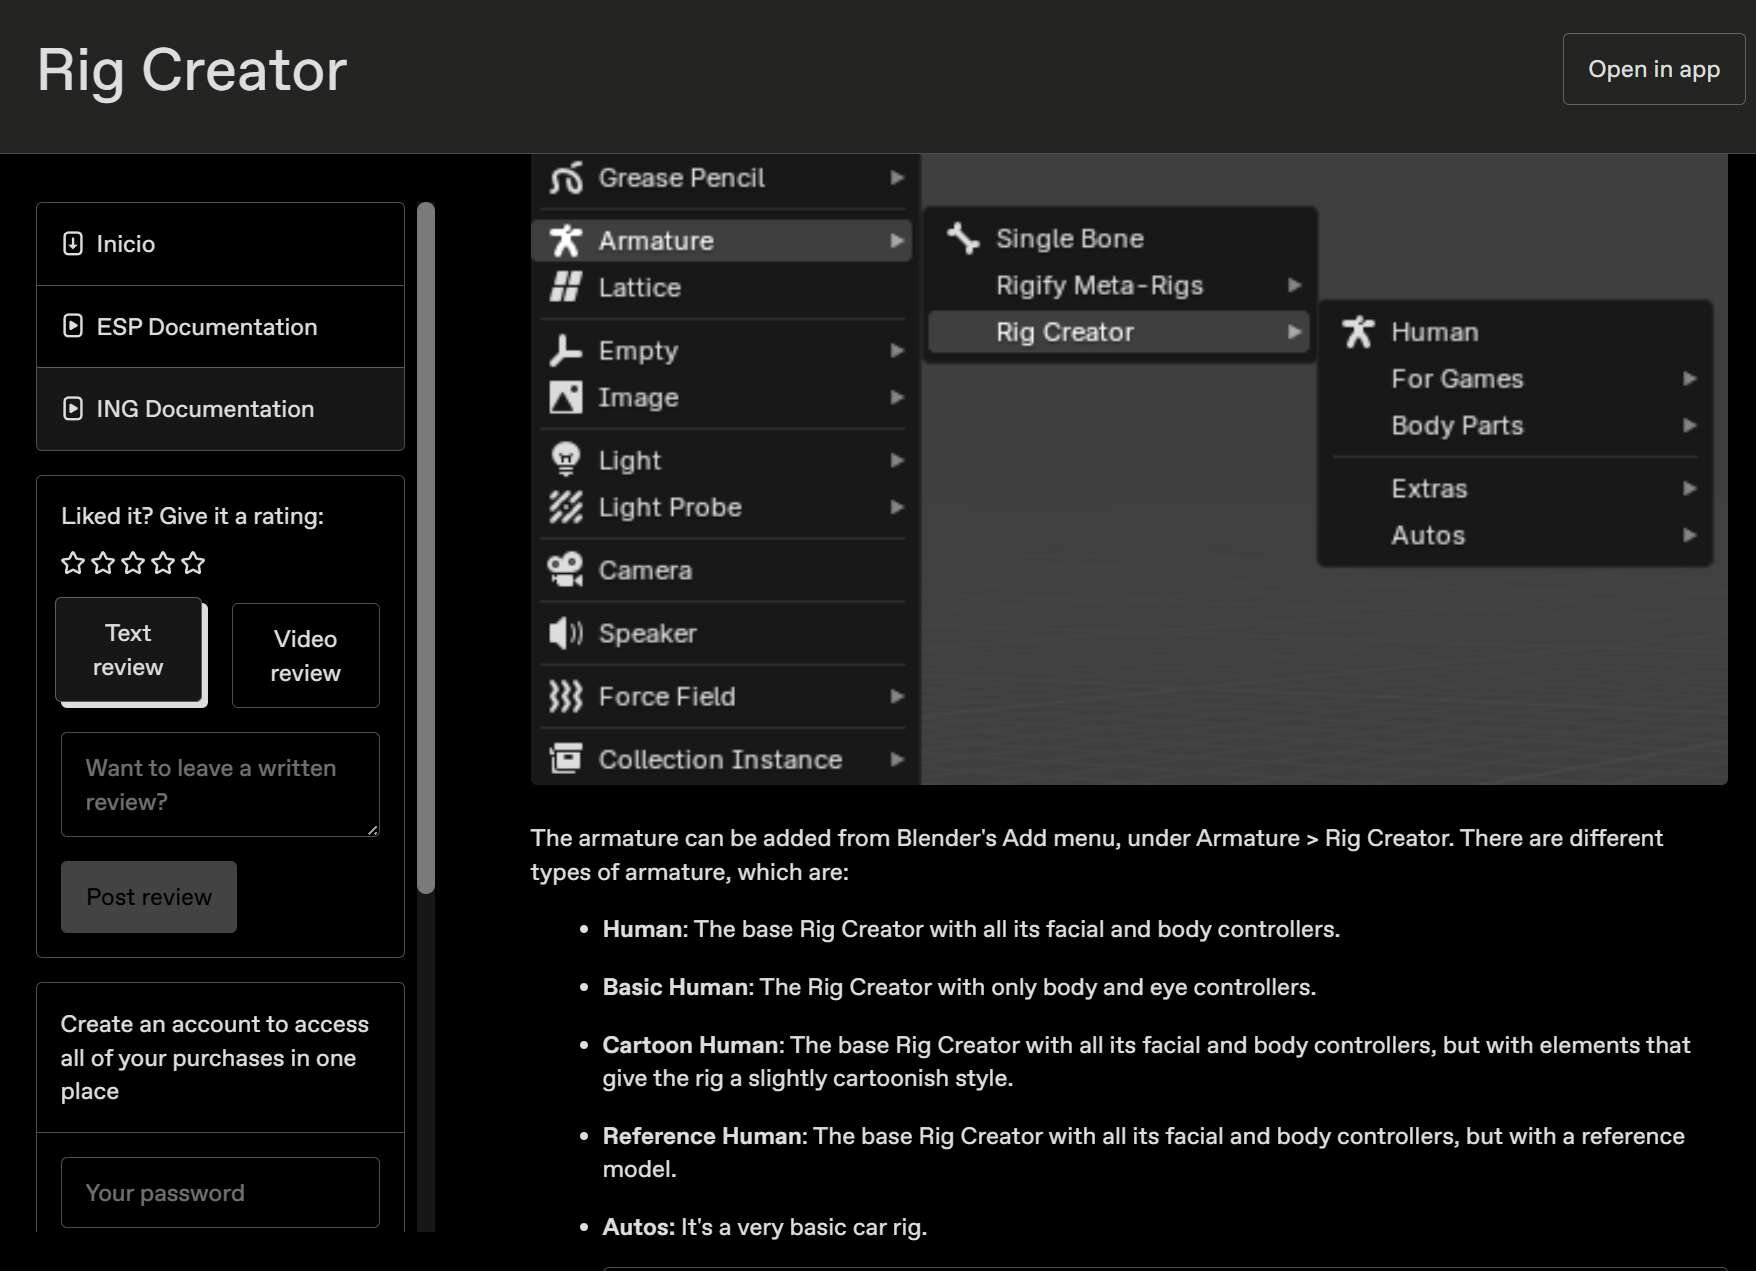This screenshot has height=1271, width=1756.
Task: Click the Post review button
Action: 149,897
